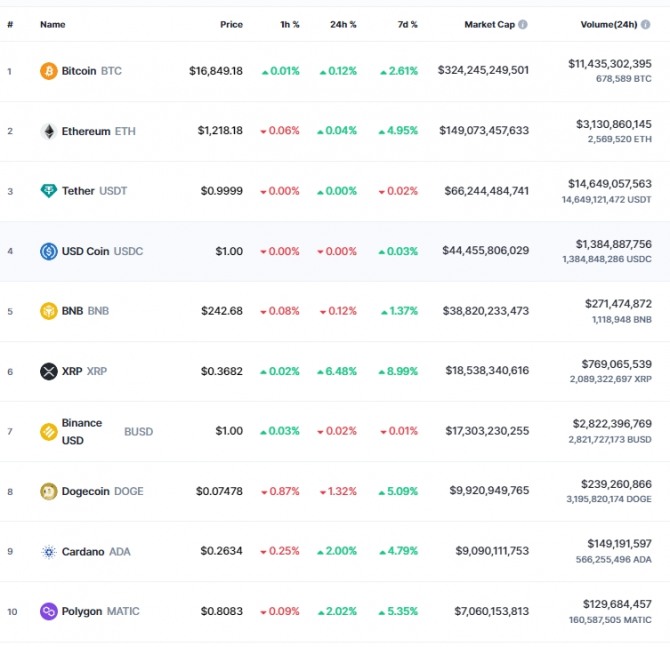
Task: Sort by 7d % column header
Action: pyautogui.click(x=406, y=24)
